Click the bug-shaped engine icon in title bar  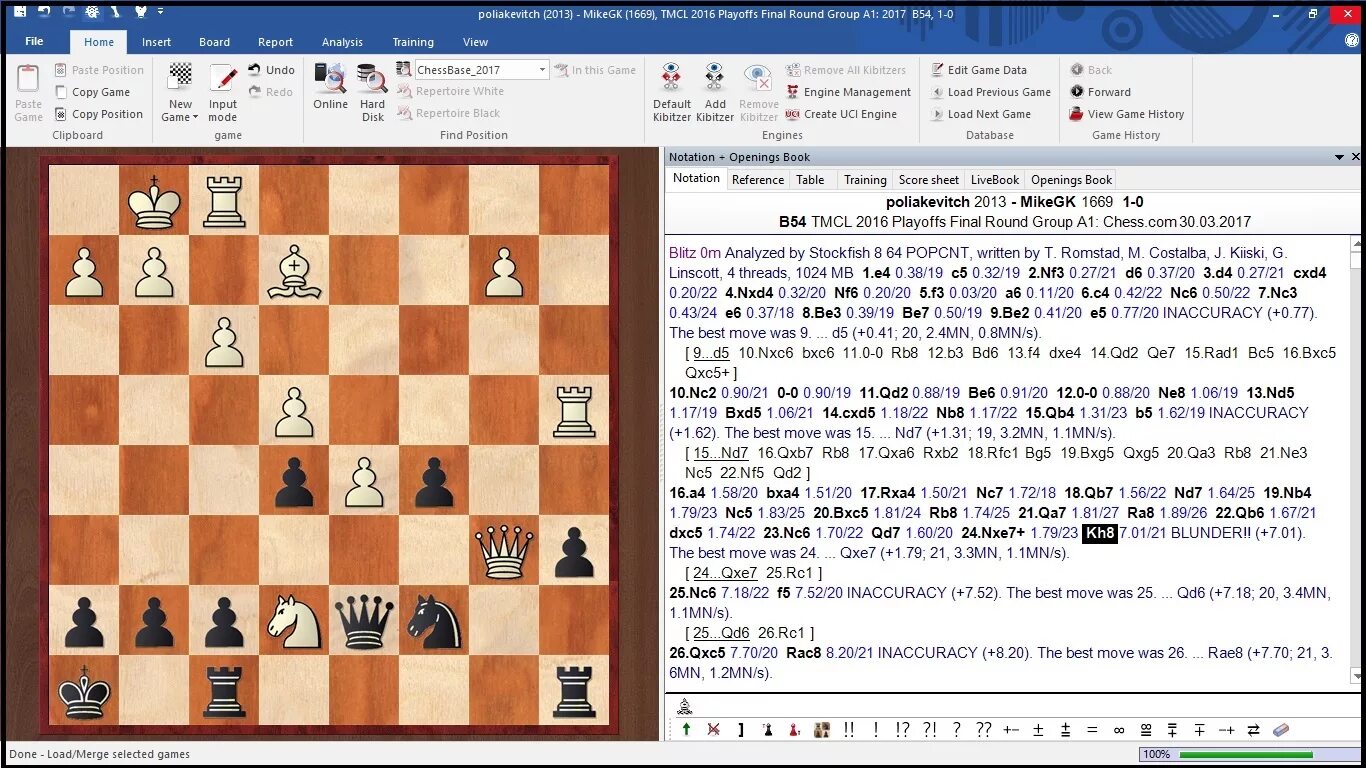pyautogui.click(x=92, y=12)
